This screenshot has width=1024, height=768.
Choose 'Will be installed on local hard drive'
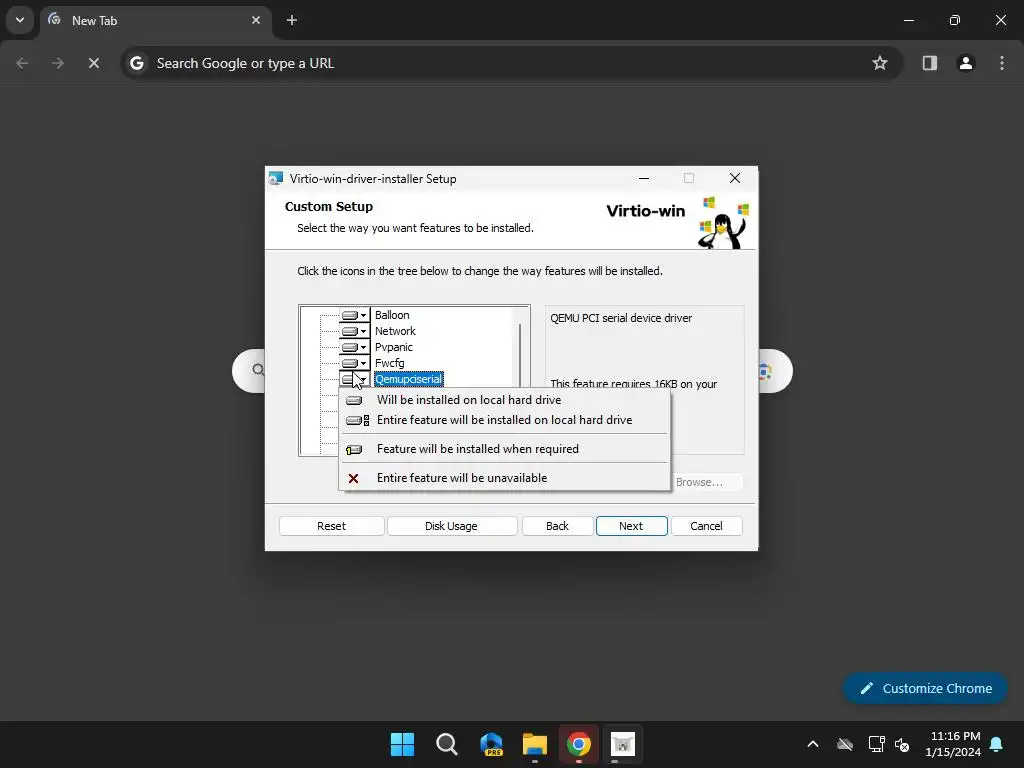click(x=505, y=400)
